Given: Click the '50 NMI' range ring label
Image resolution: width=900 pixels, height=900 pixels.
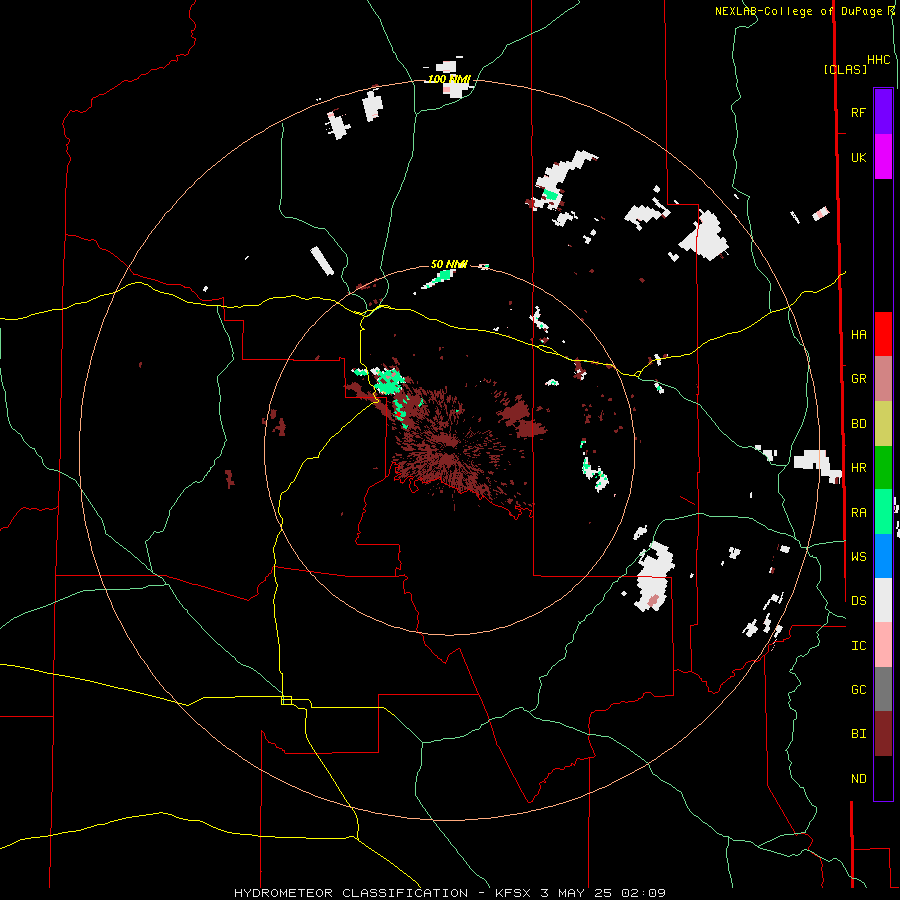Looking at the screenshot, I should tap(449, 264).
